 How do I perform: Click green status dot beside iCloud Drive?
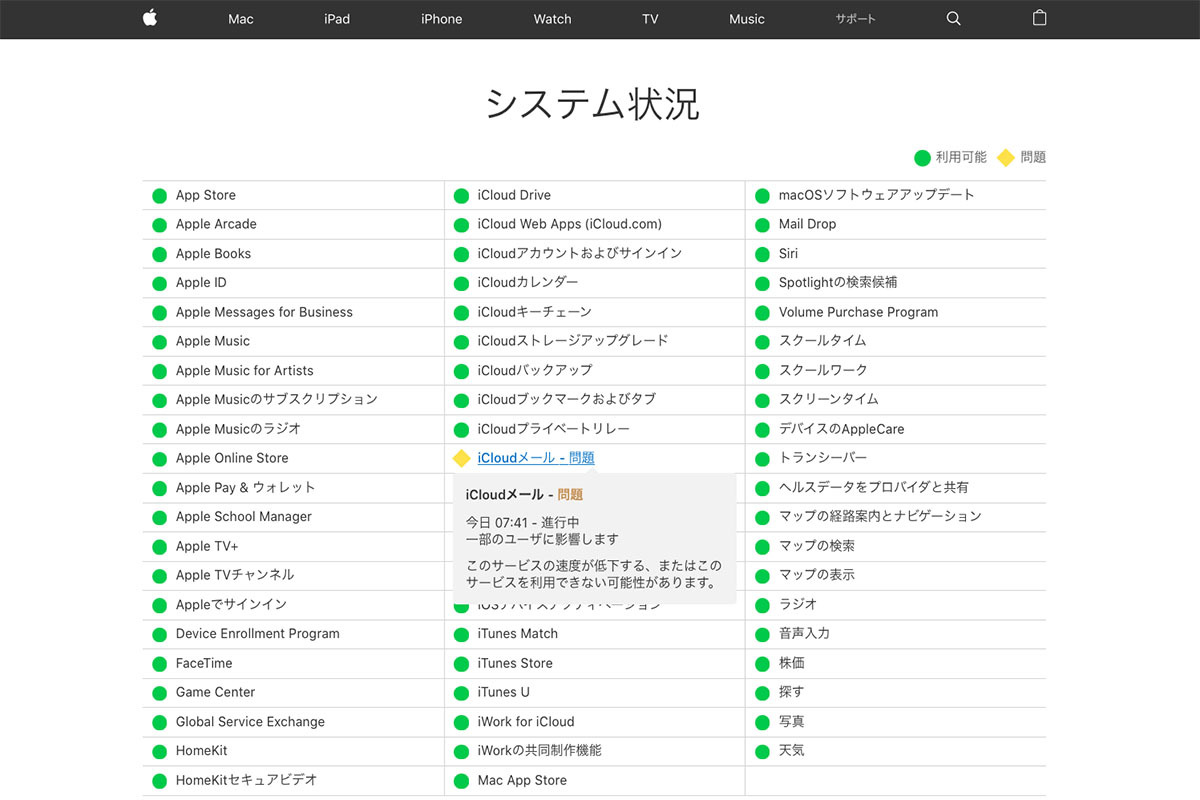[461, 196]
